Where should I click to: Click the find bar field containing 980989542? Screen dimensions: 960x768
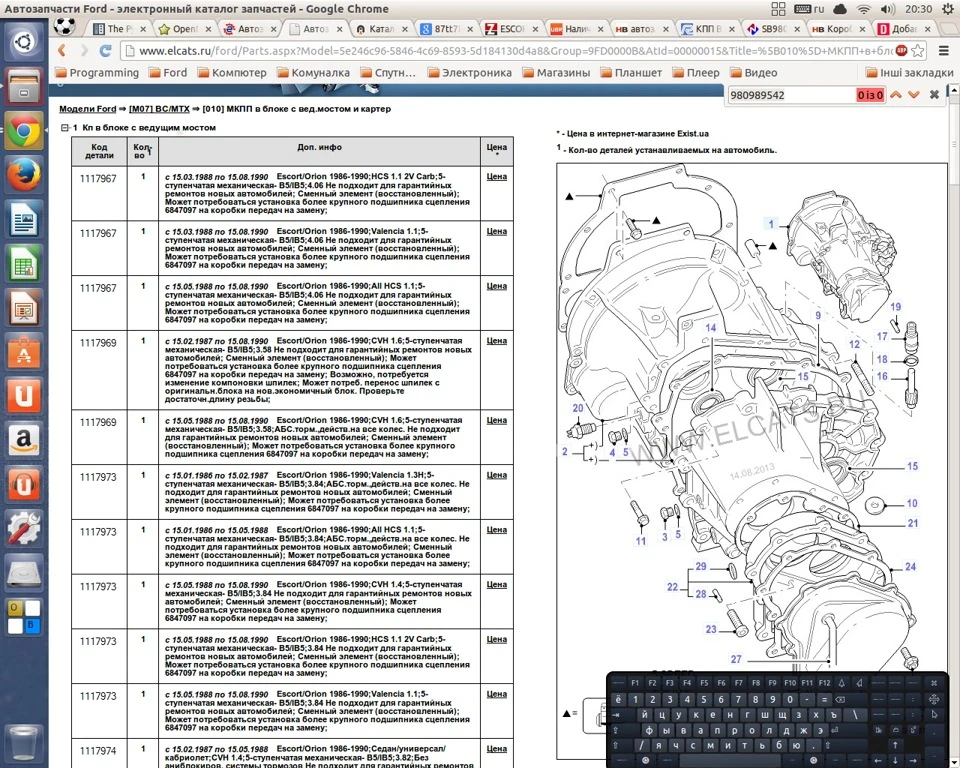pyautogui.click(x=791, y=95)
